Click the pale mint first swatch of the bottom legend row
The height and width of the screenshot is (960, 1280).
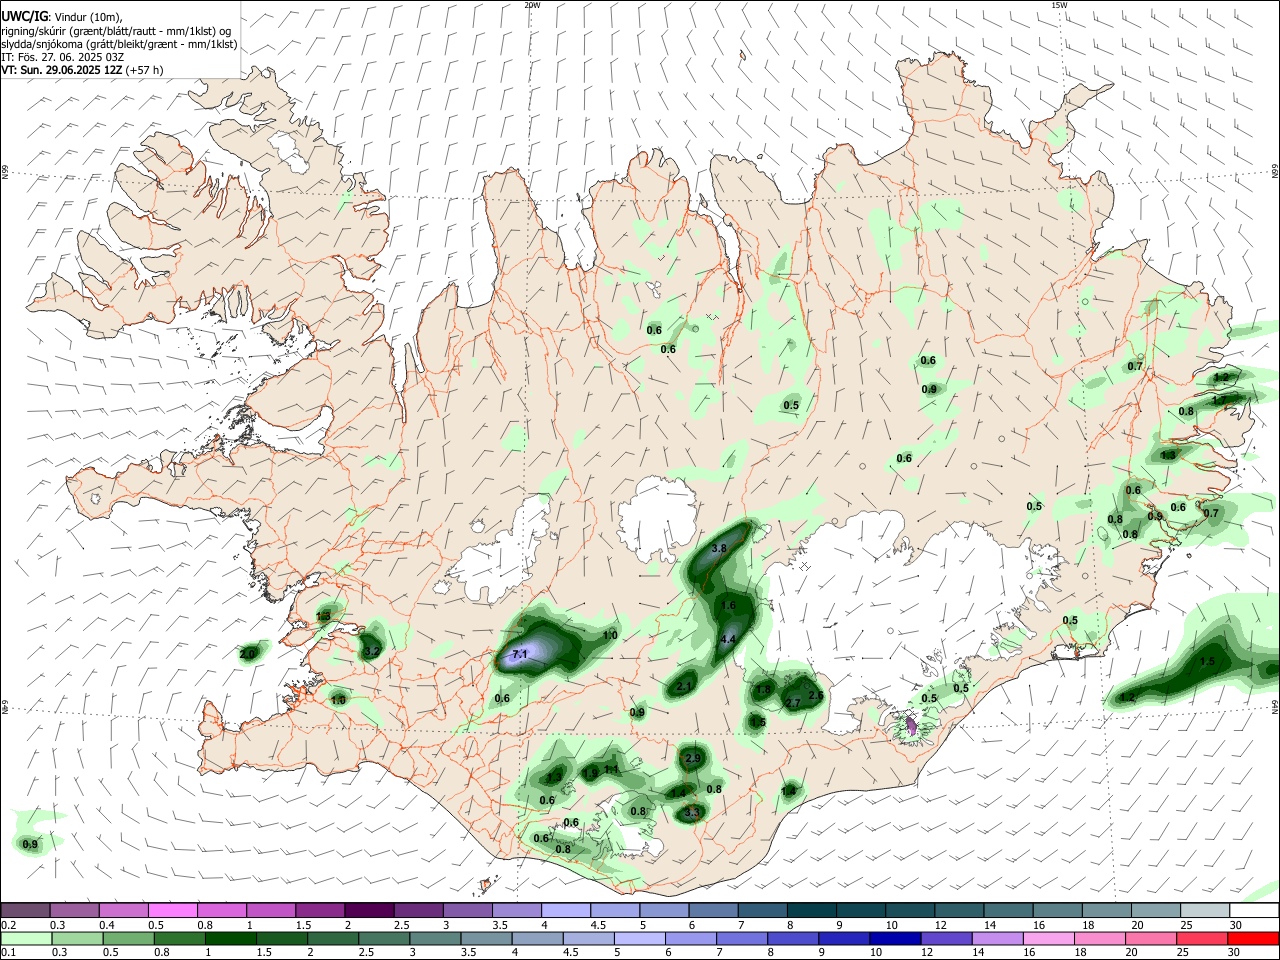26,939
